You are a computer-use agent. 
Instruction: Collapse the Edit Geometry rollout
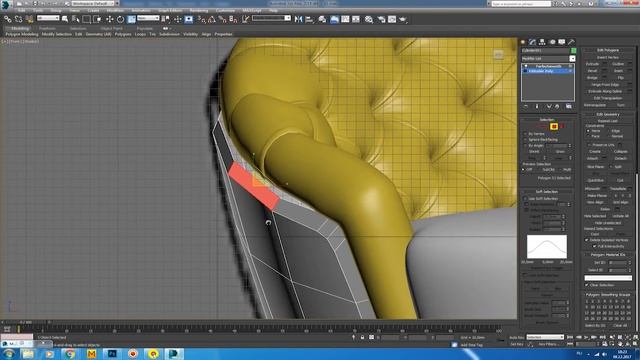608,114
